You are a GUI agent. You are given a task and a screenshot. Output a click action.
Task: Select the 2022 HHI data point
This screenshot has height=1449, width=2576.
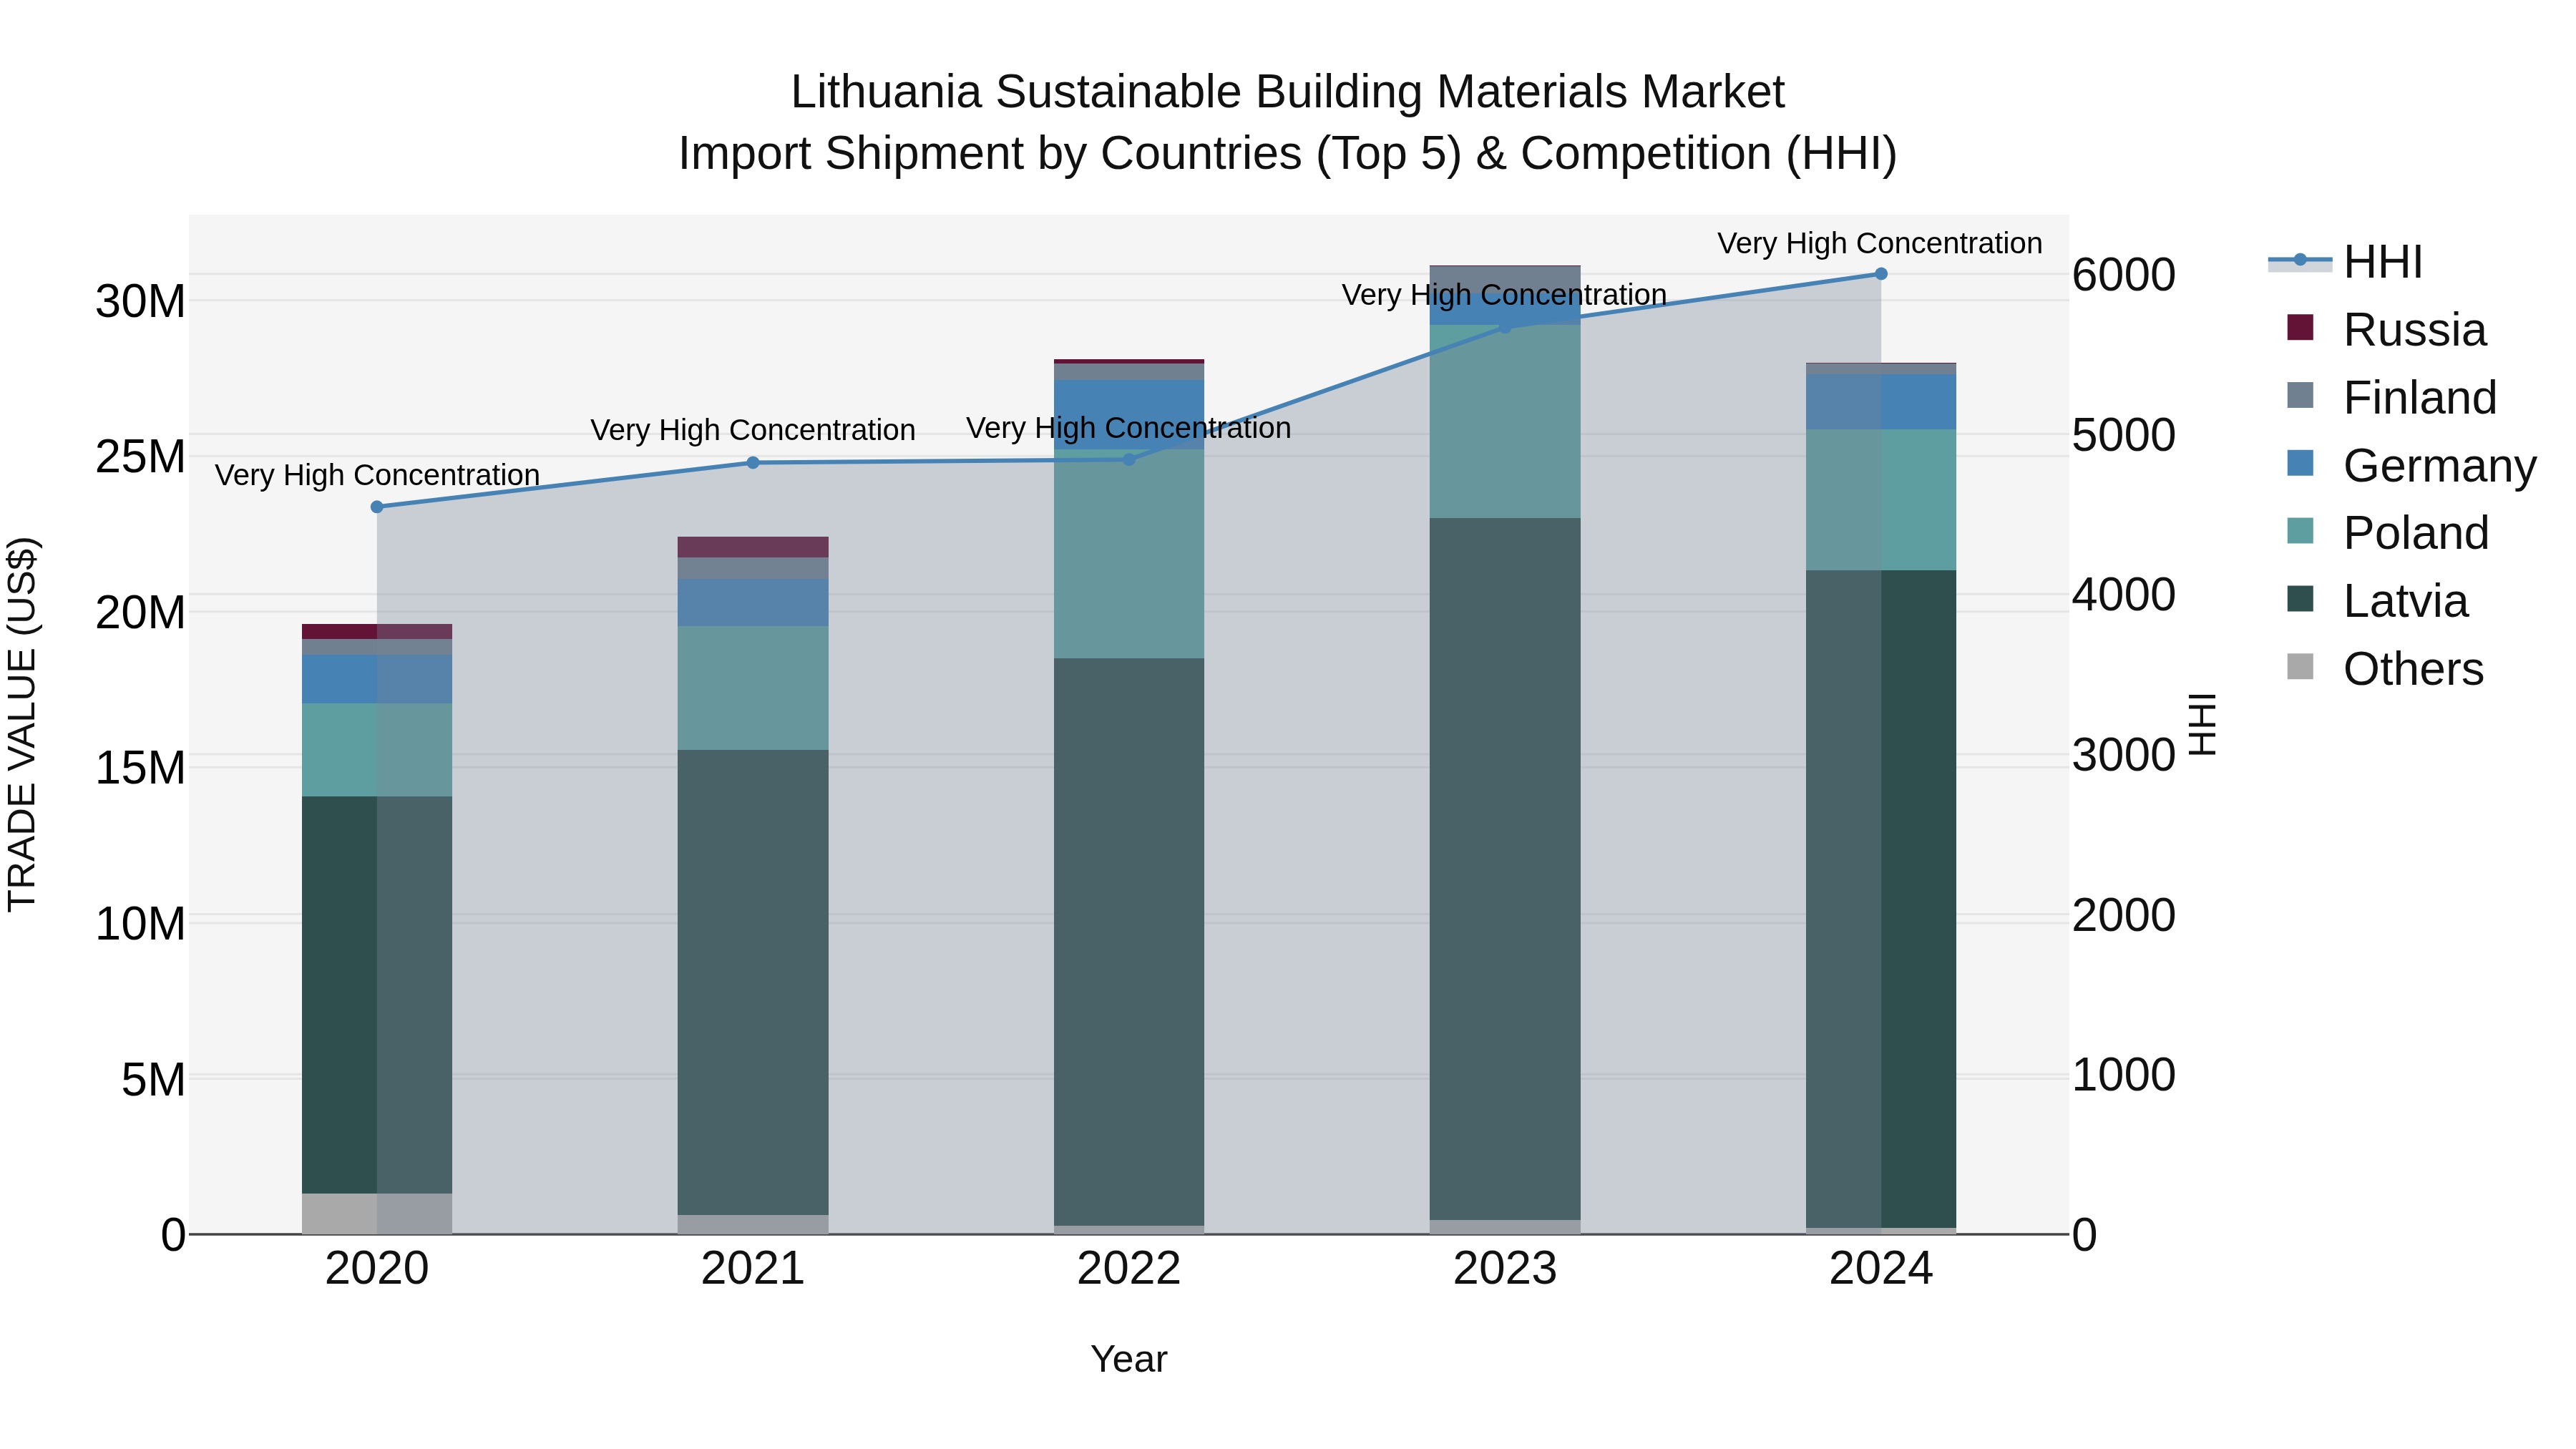(x=1129, y=460)
